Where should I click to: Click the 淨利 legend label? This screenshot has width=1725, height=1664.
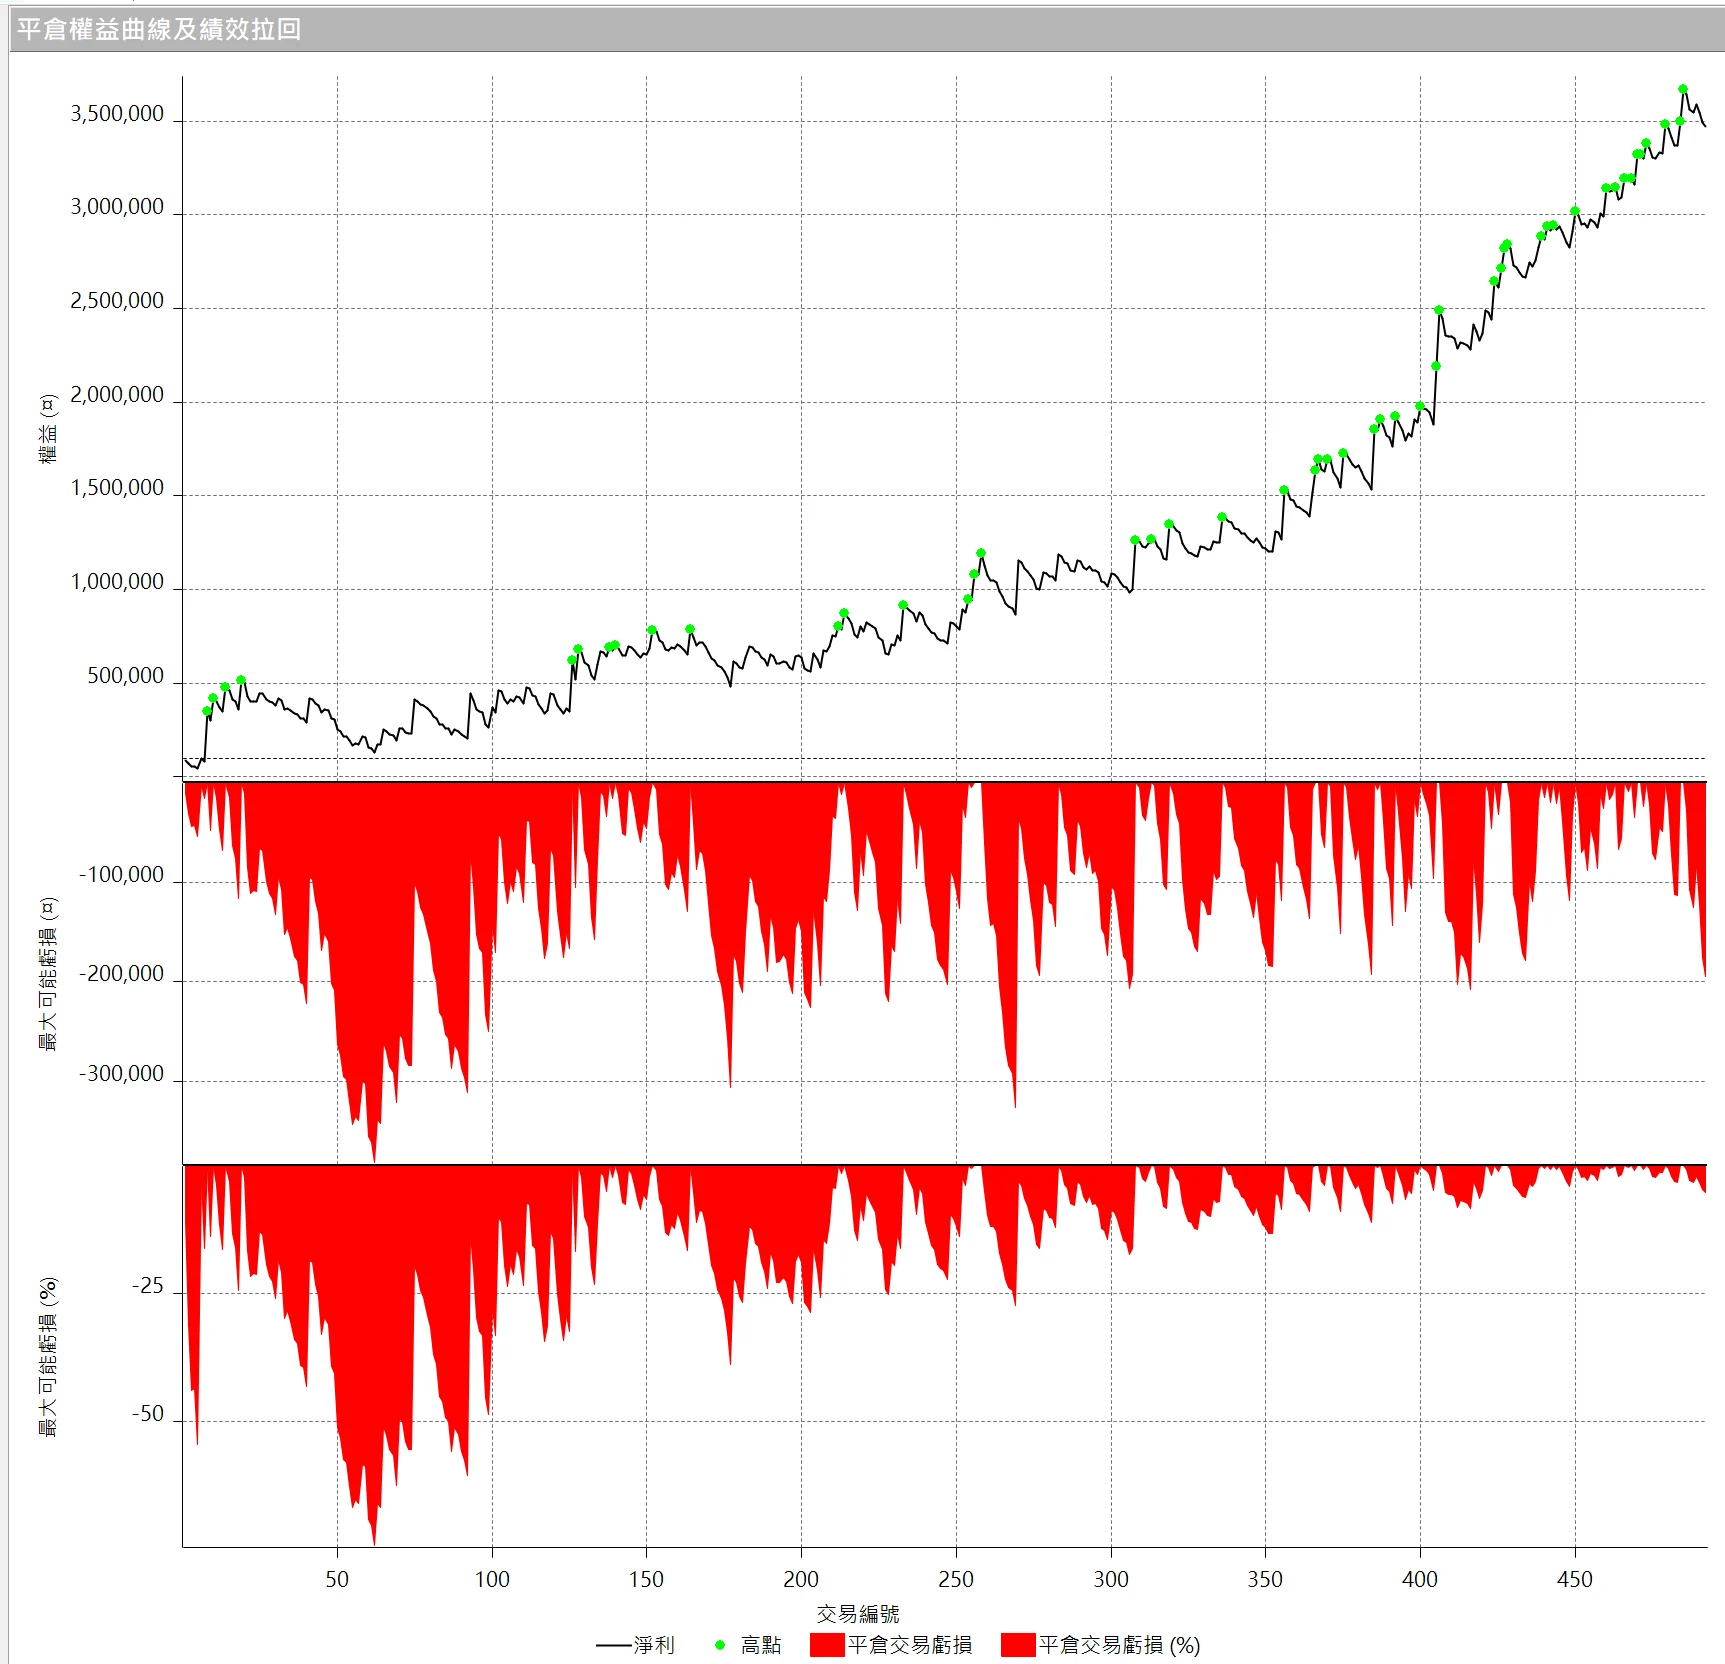(654, 1645)
